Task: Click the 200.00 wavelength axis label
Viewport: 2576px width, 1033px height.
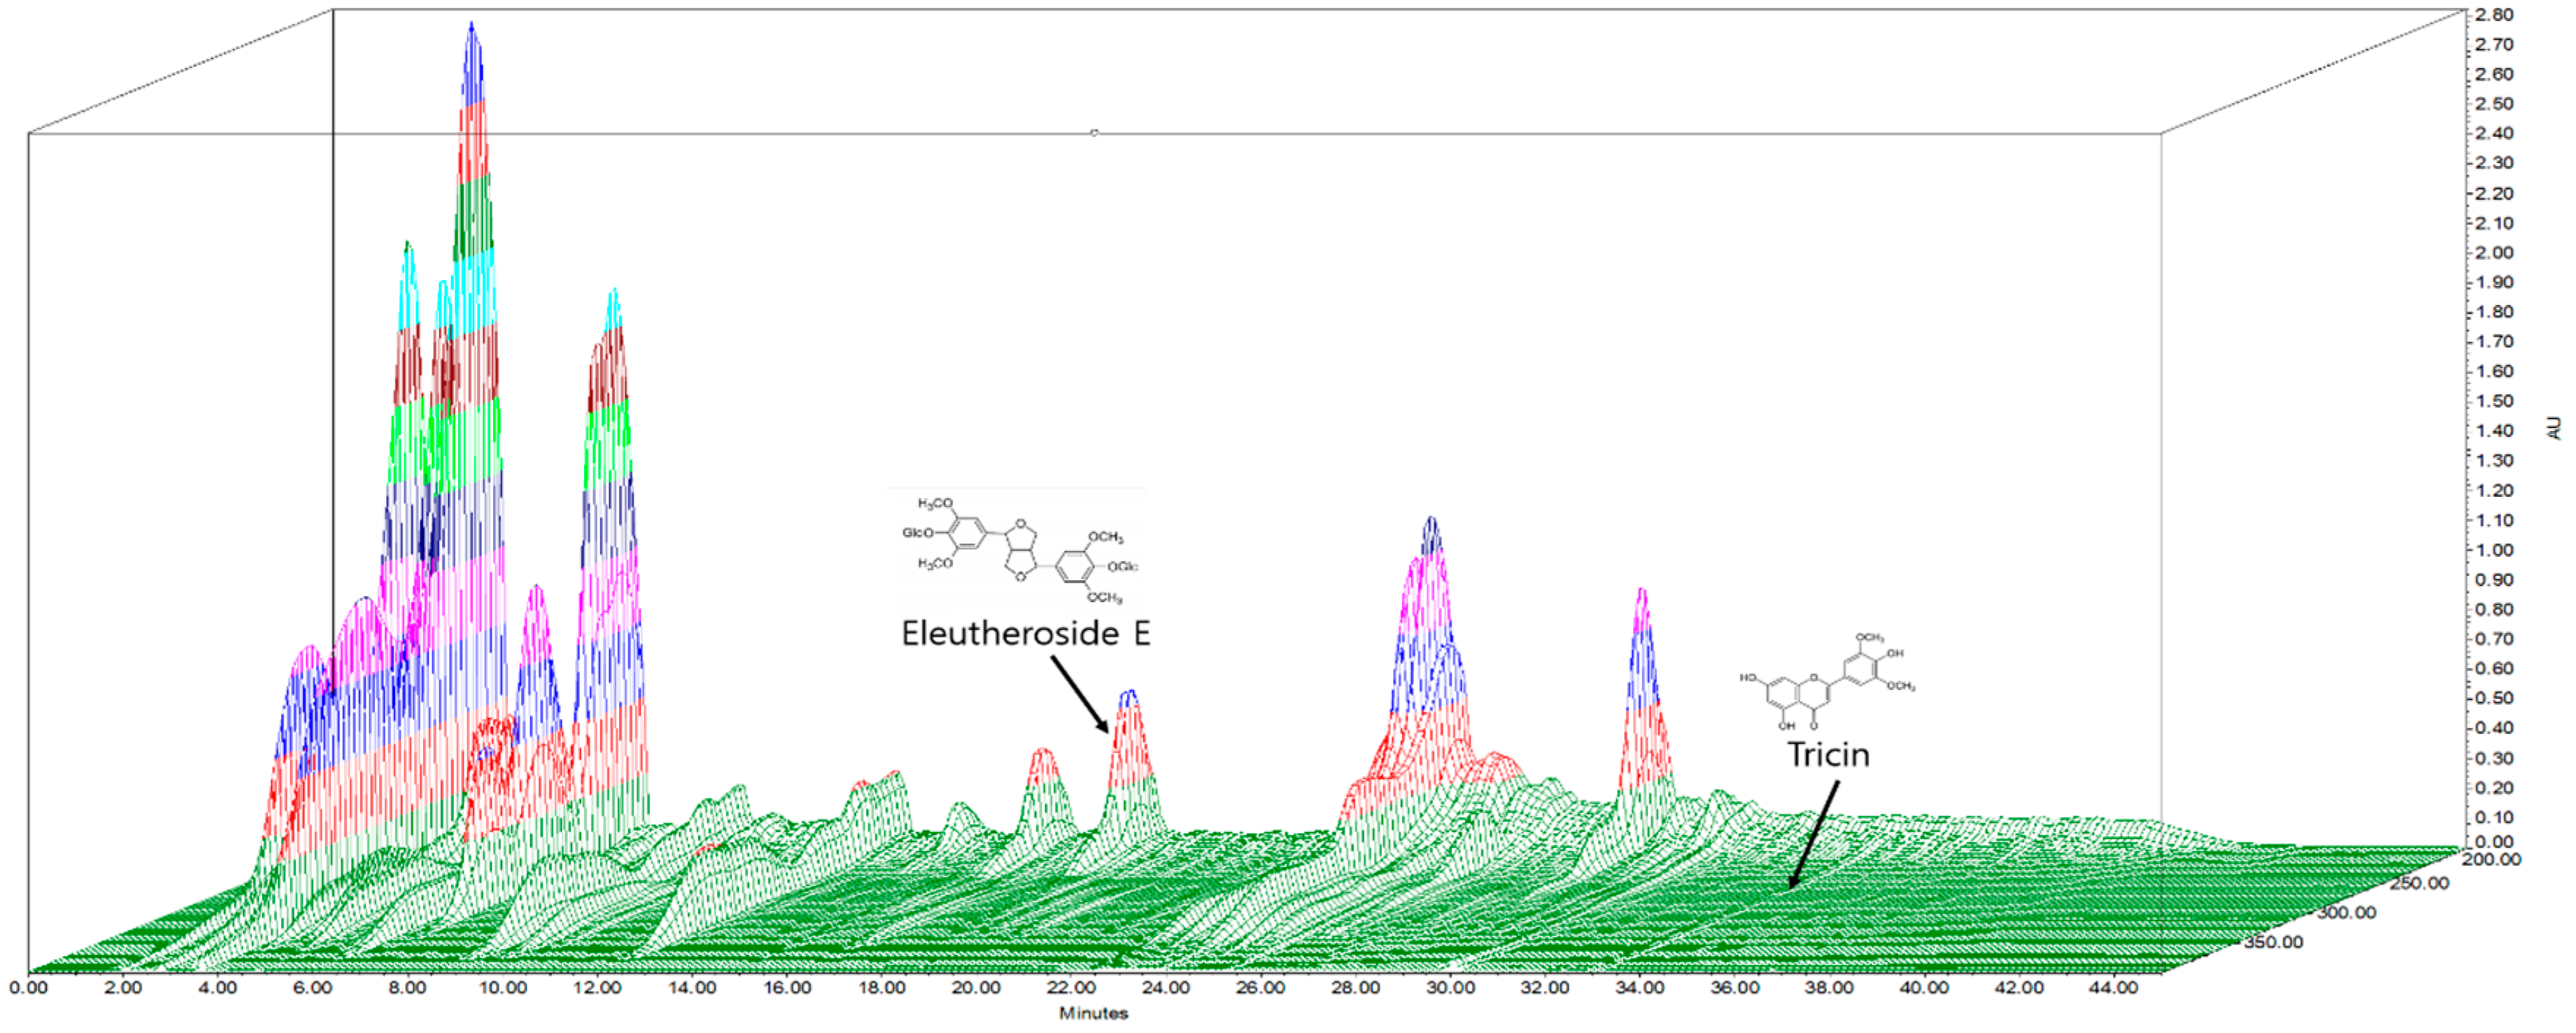Action: click(x=2491, y=859)
